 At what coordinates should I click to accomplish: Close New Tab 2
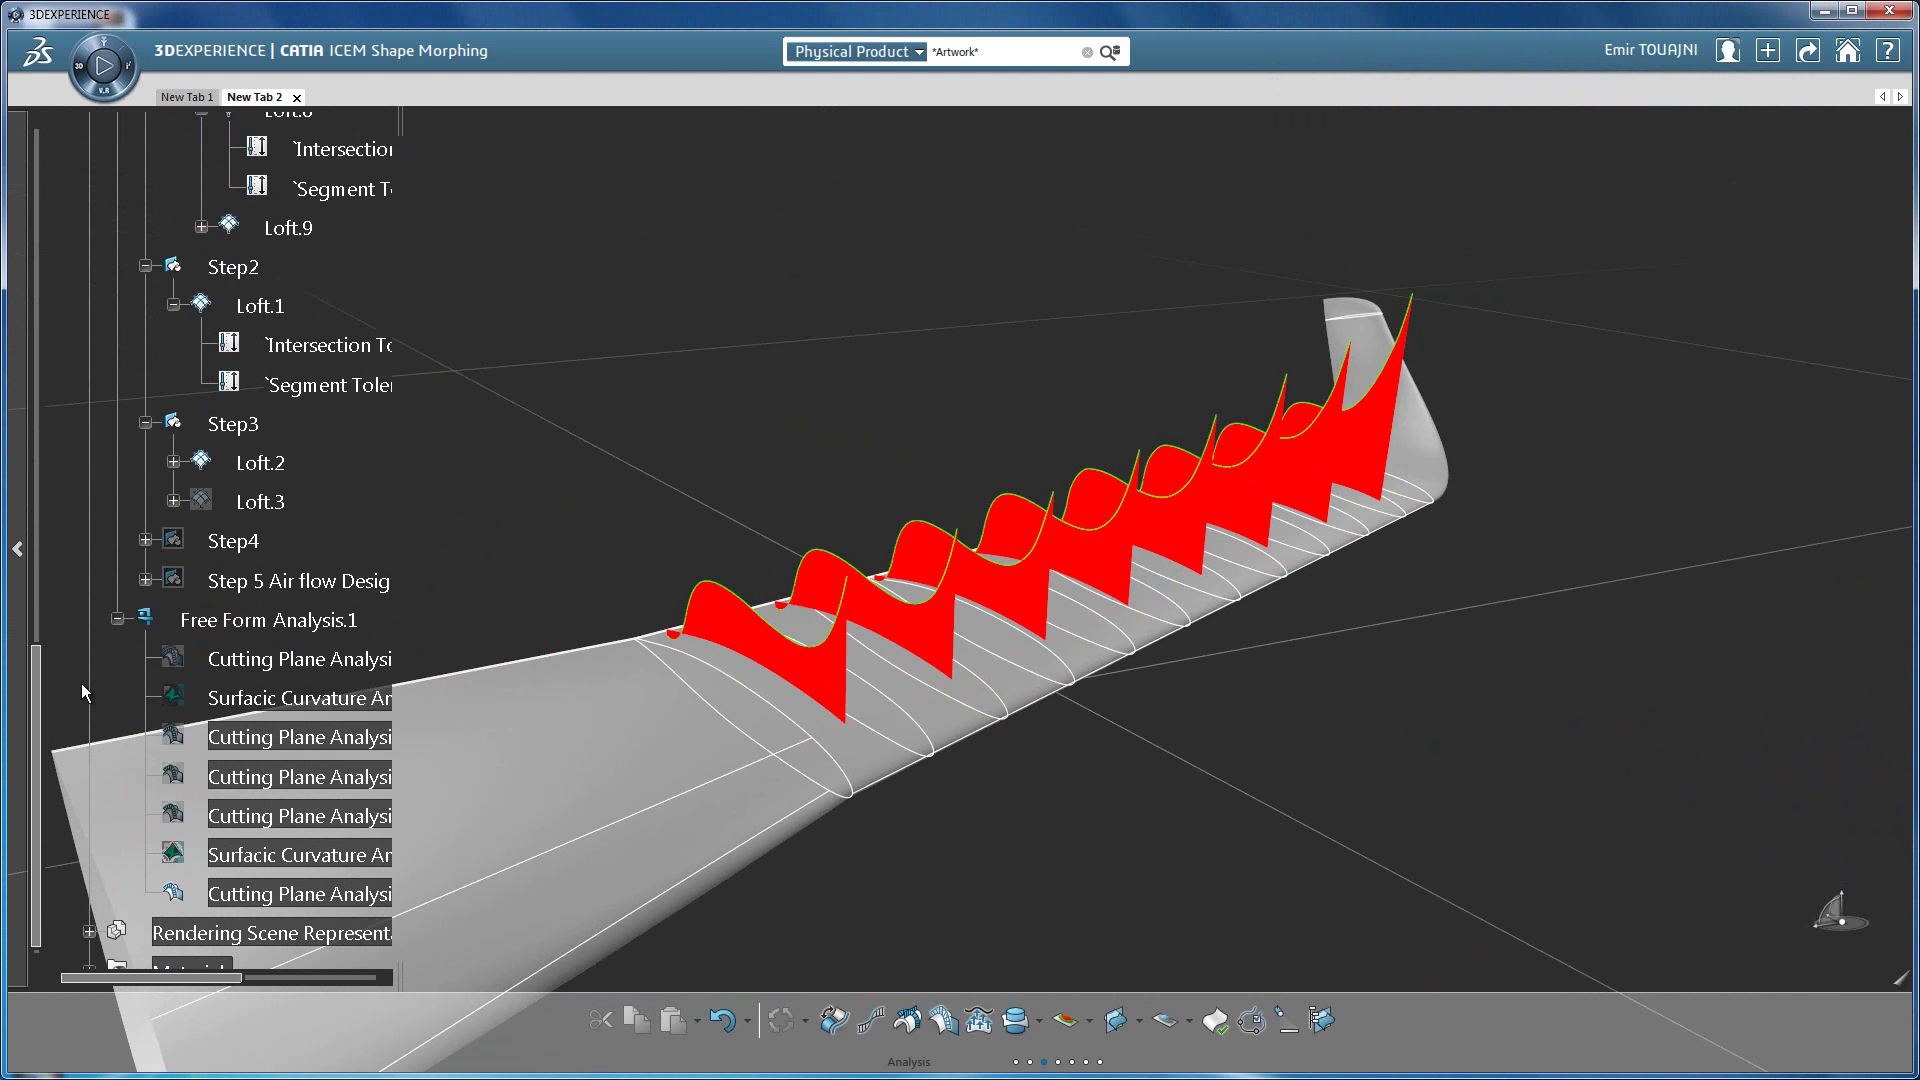(x=297, y=98)
